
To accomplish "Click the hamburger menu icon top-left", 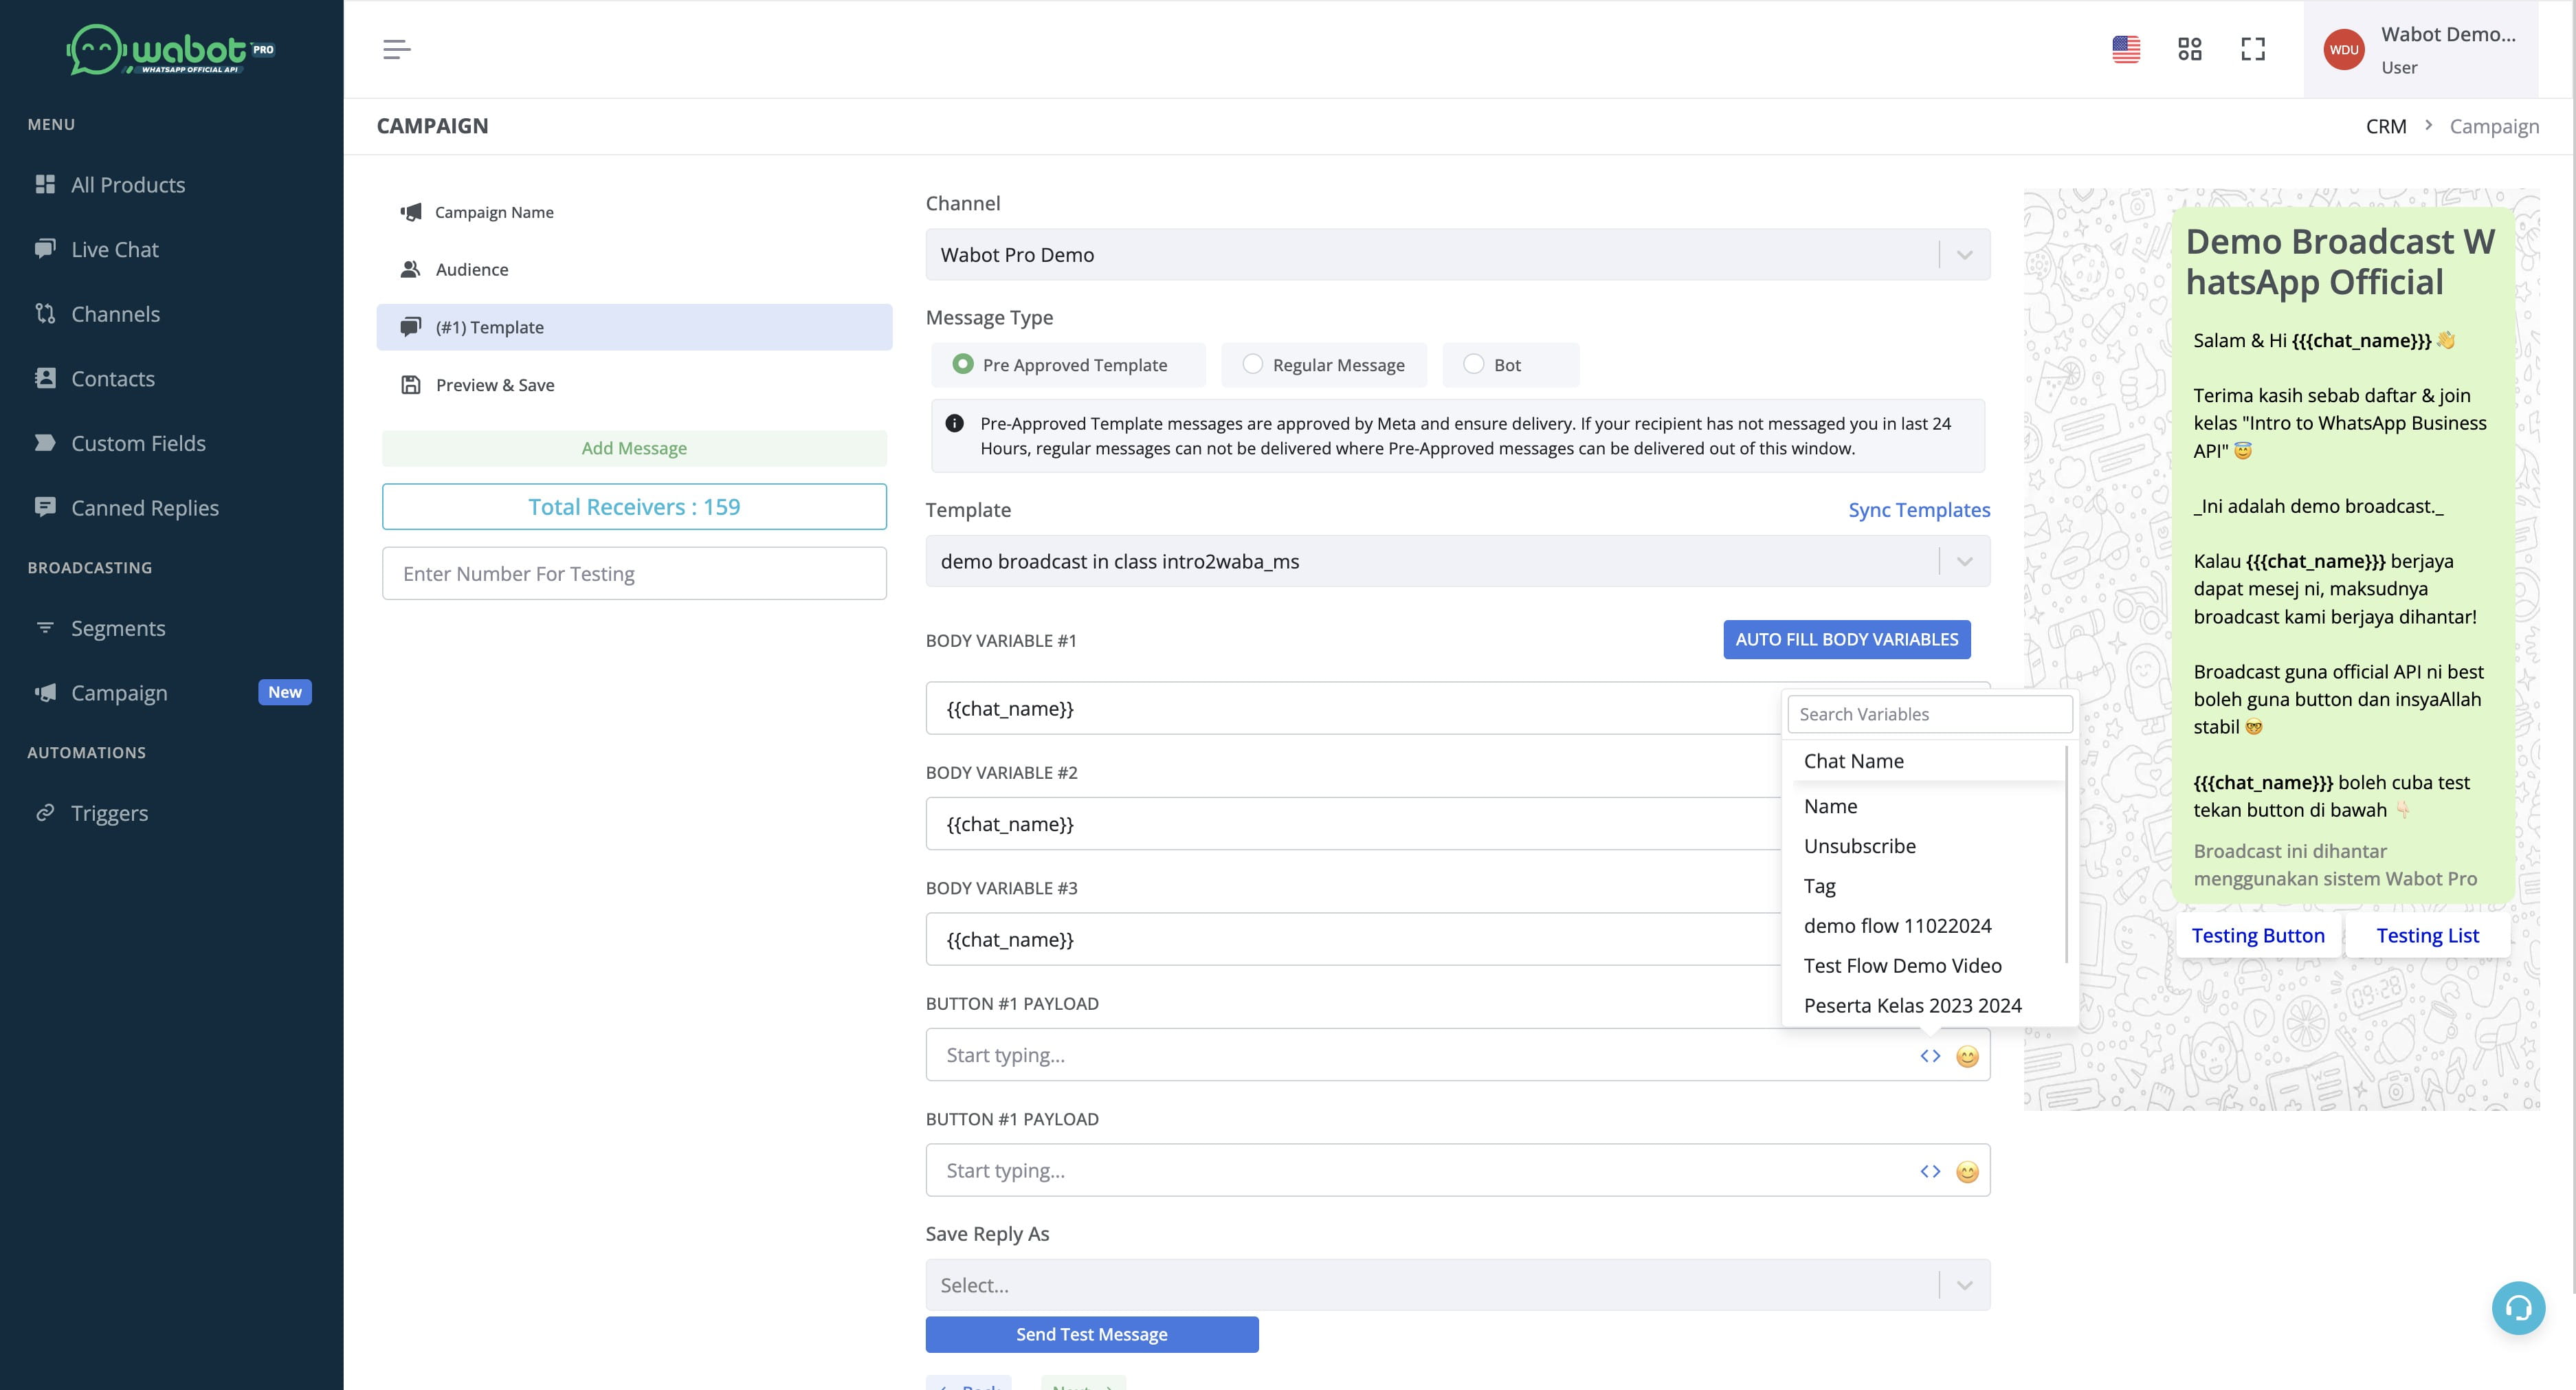I will 397,49.
